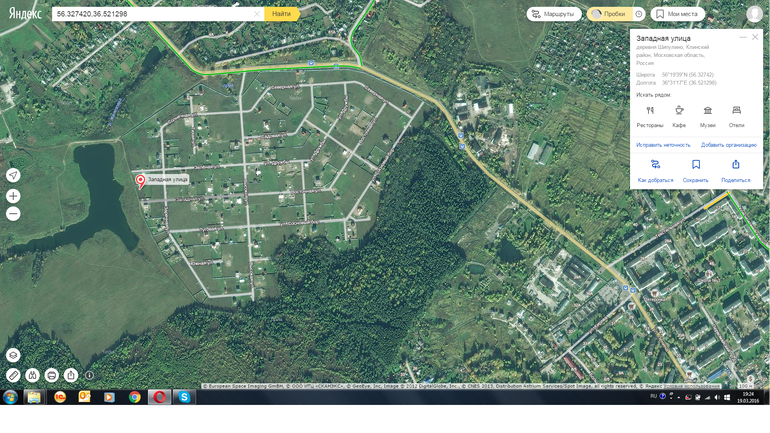Open traffic time forecast clock icon
770x433 pixels.
pos(639,14)
